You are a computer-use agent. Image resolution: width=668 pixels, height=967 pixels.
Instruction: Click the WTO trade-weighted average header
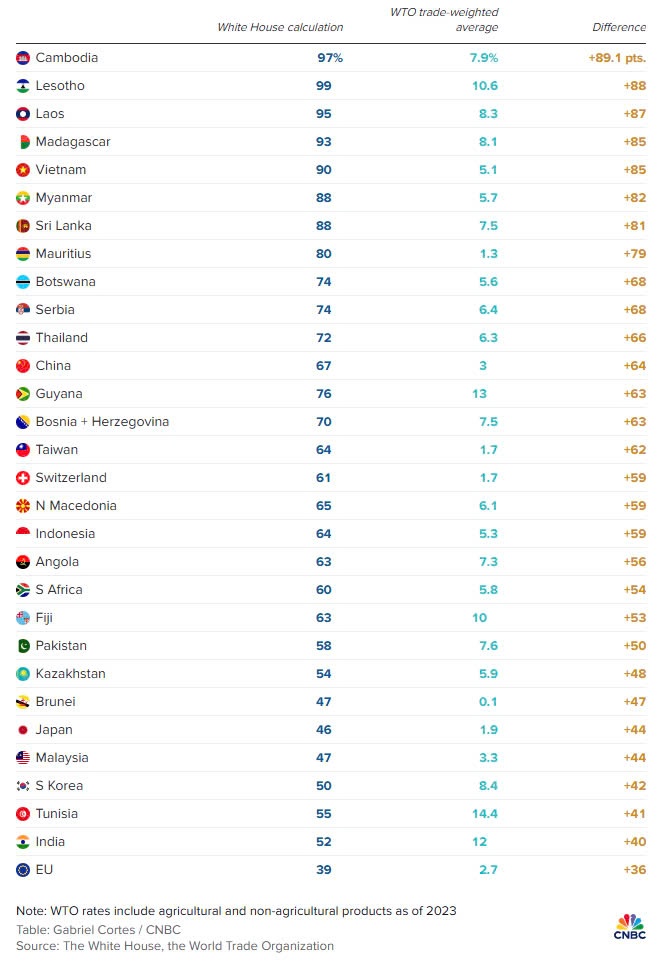[443, 20]
